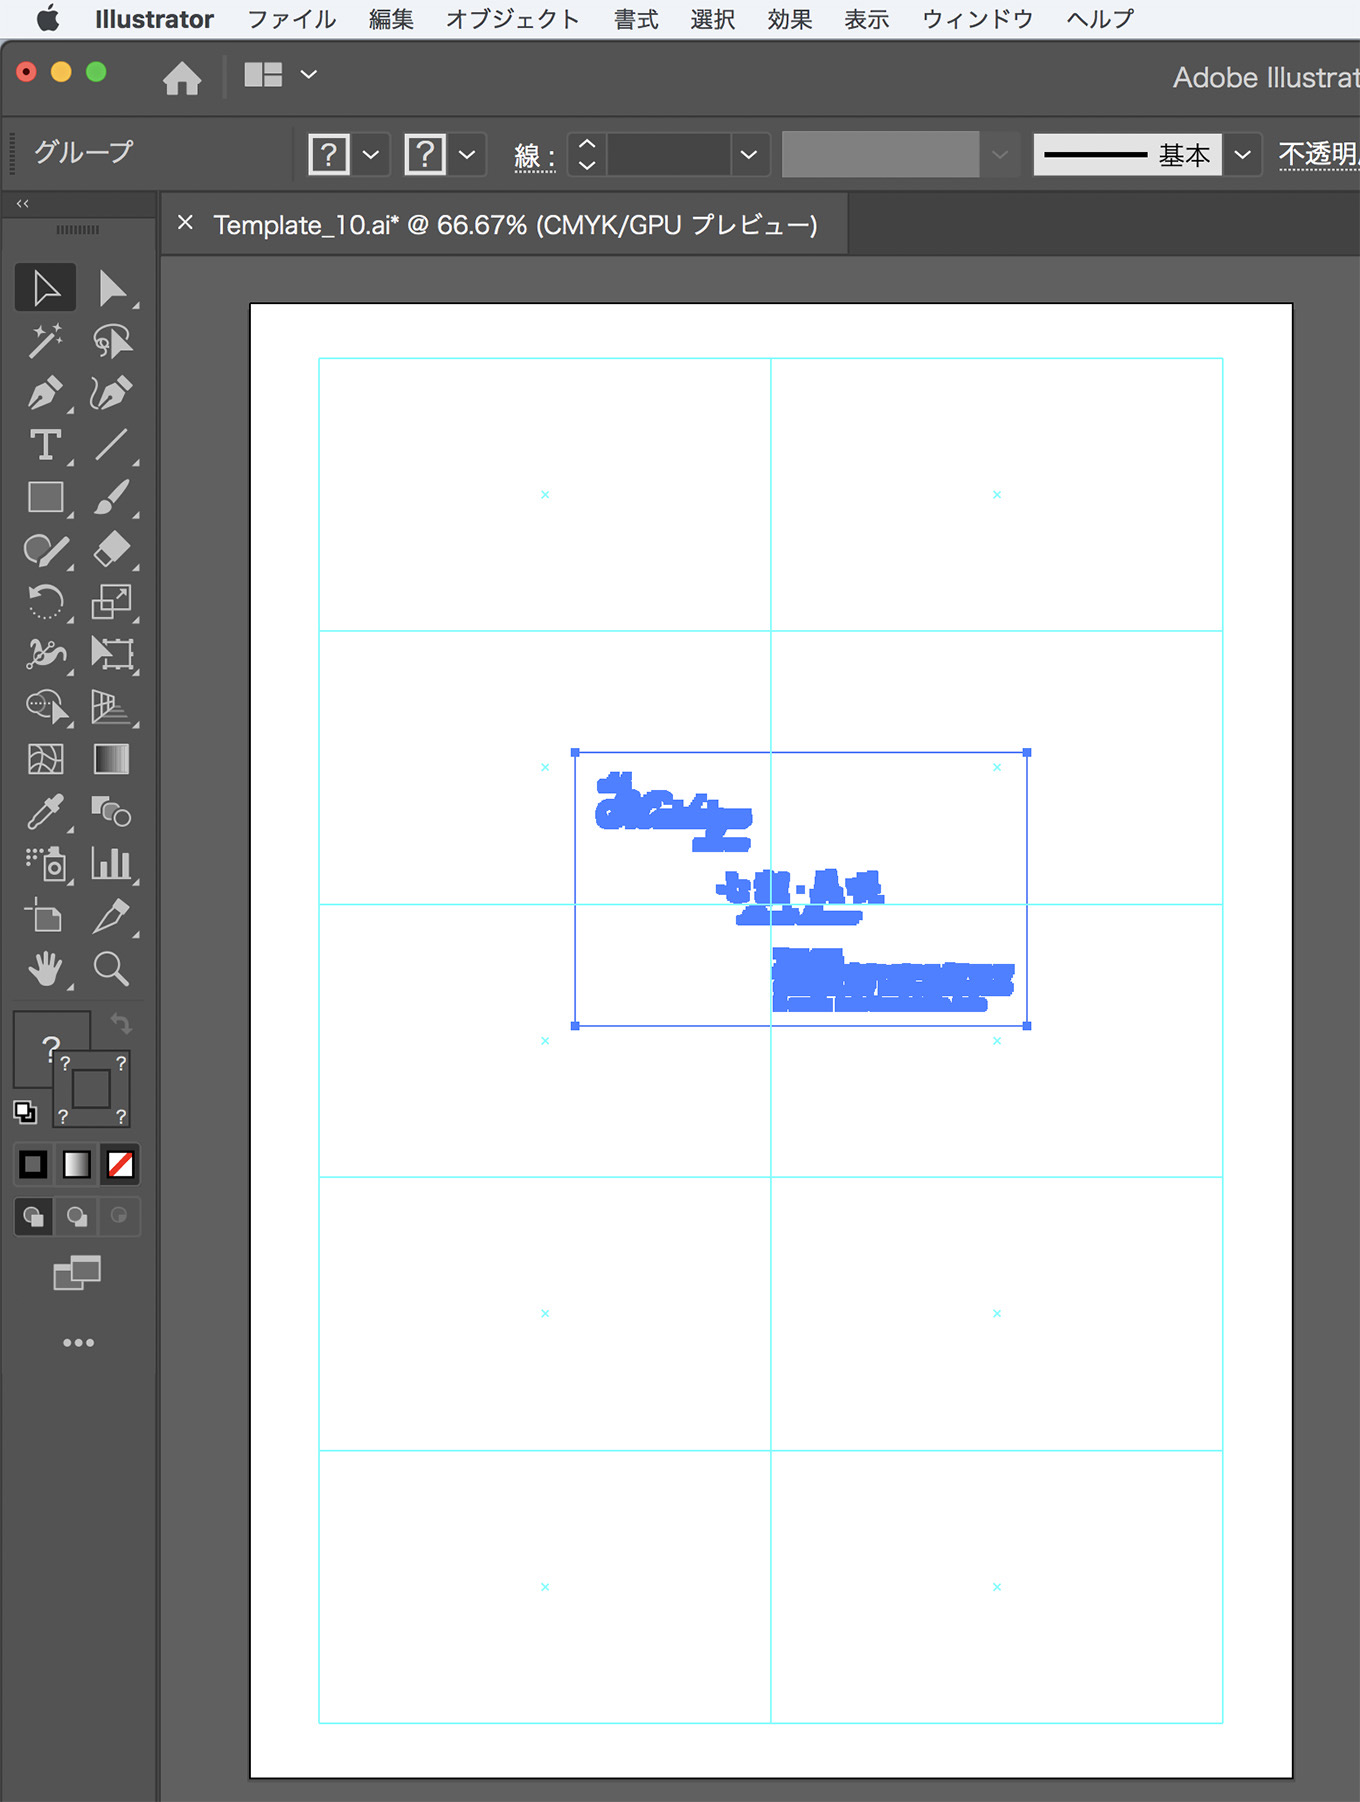Select the Lasso tool
The width and height of the screenshot is (1360, 1802).
(x=112, y=341)
